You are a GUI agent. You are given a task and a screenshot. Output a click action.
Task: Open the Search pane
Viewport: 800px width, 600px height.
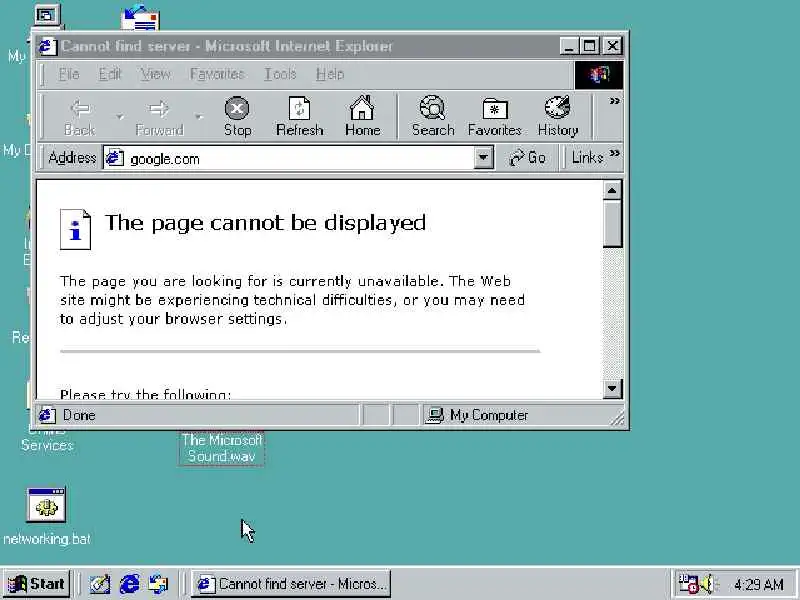pos(433,117)
